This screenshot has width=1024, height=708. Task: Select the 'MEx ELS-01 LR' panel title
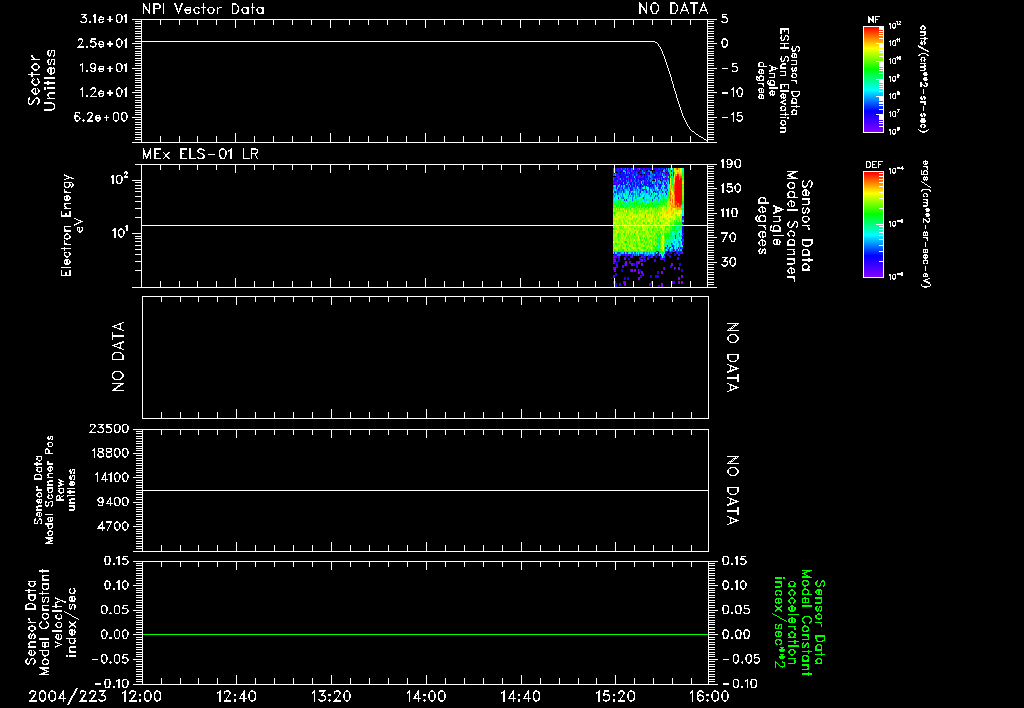pyautogui.click(x=200, y=154)
